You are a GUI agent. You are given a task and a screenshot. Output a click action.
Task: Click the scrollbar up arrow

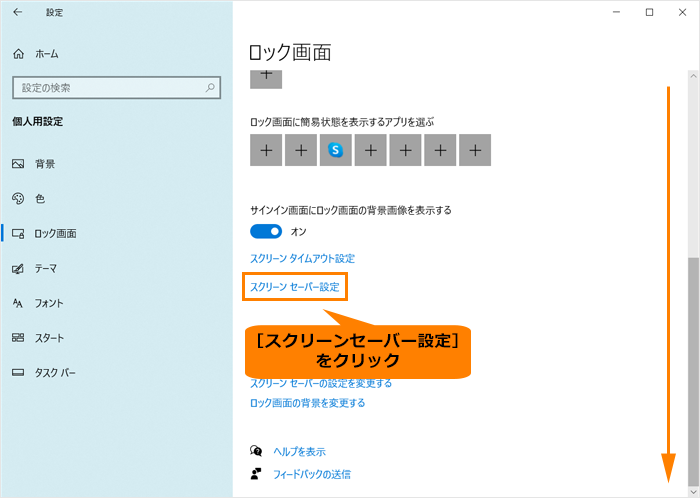(x=693, y=76)
